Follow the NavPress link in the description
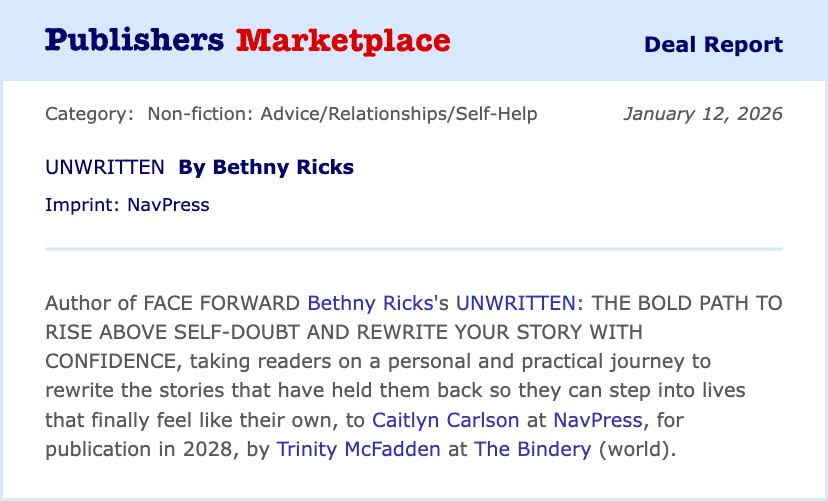828x501 pixels. 598,420
